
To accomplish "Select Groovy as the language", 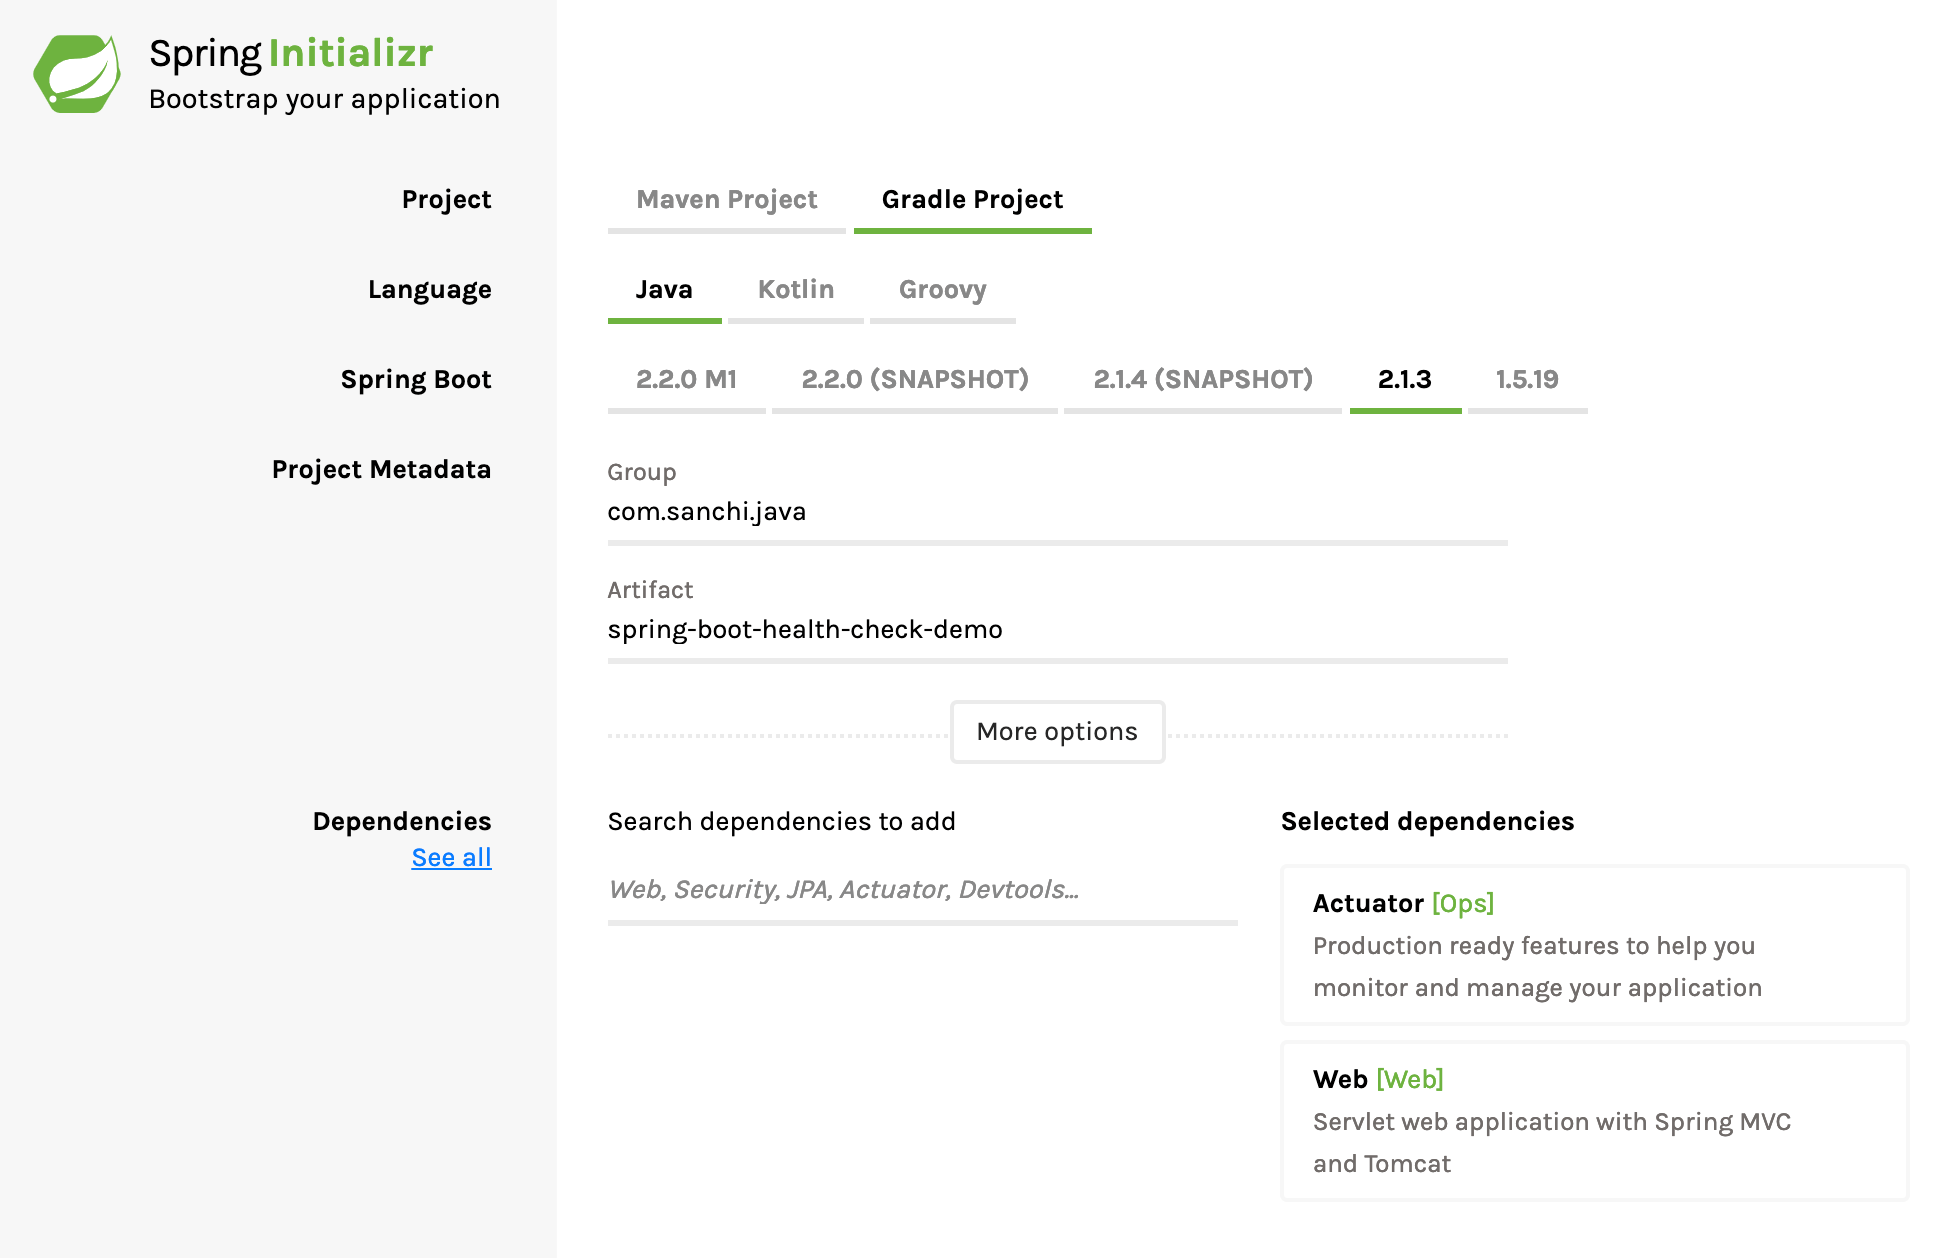I will click(941, 289).
